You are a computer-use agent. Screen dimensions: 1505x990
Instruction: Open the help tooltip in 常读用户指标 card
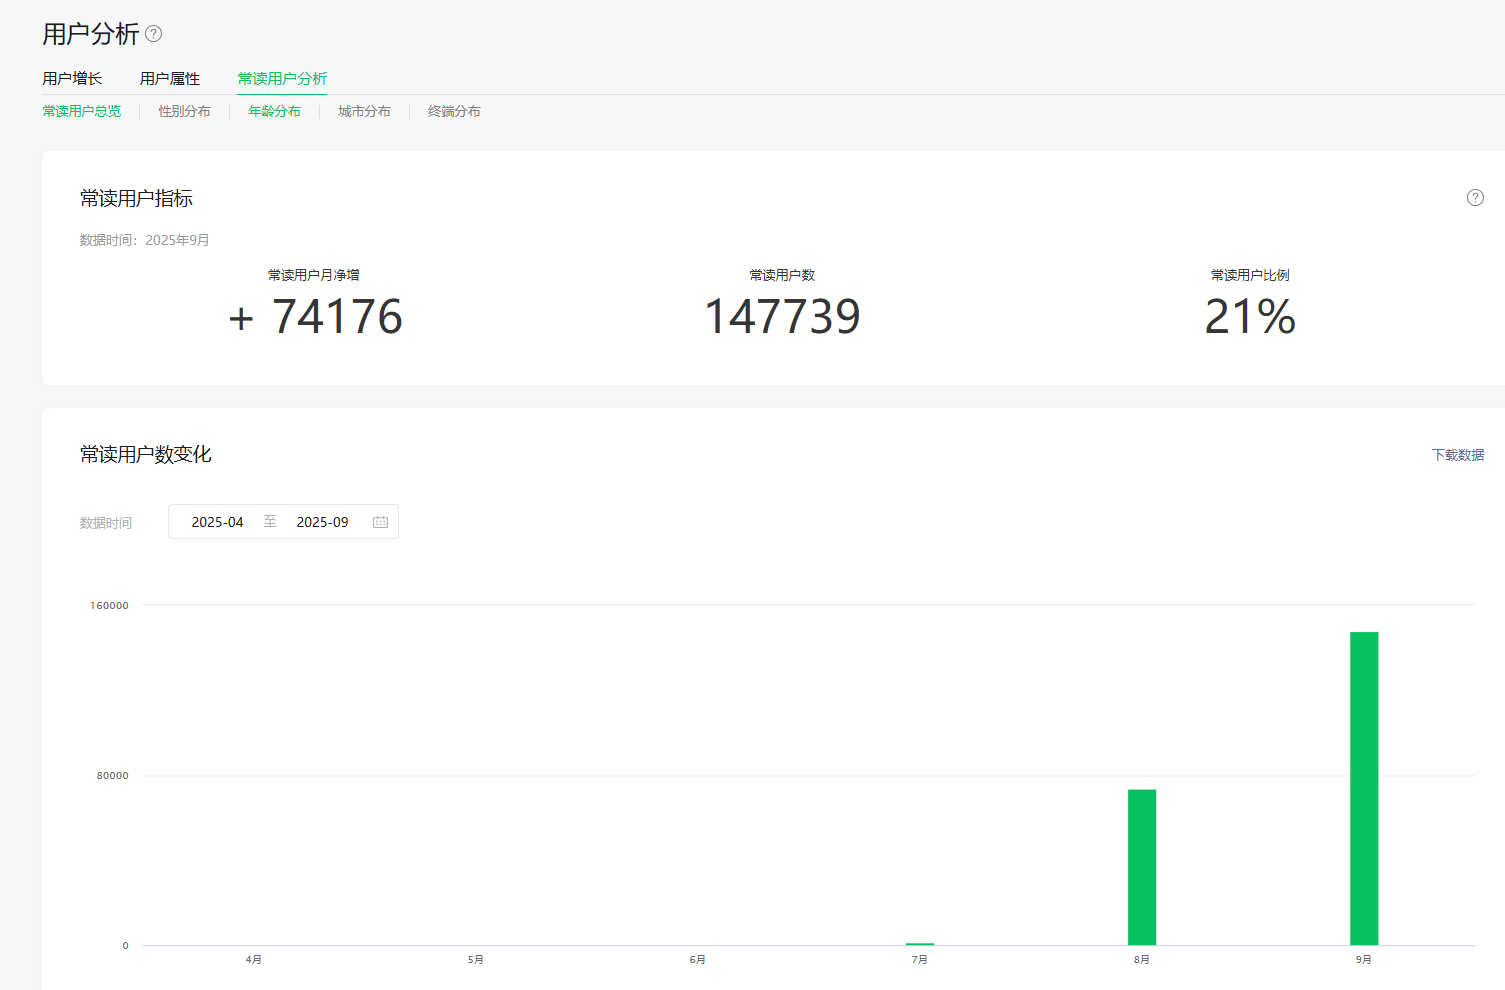1475,198
